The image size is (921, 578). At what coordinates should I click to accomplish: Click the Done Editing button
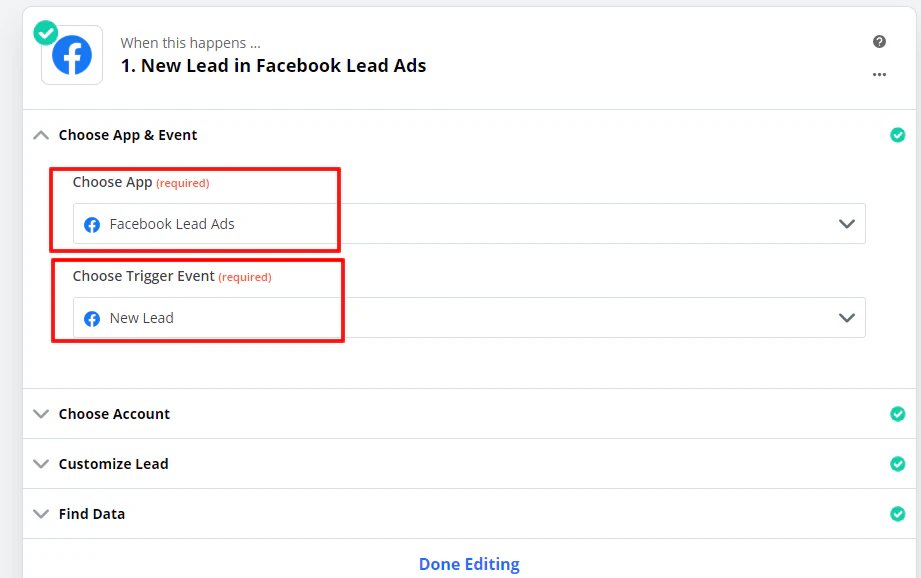[x=469, y=563]
